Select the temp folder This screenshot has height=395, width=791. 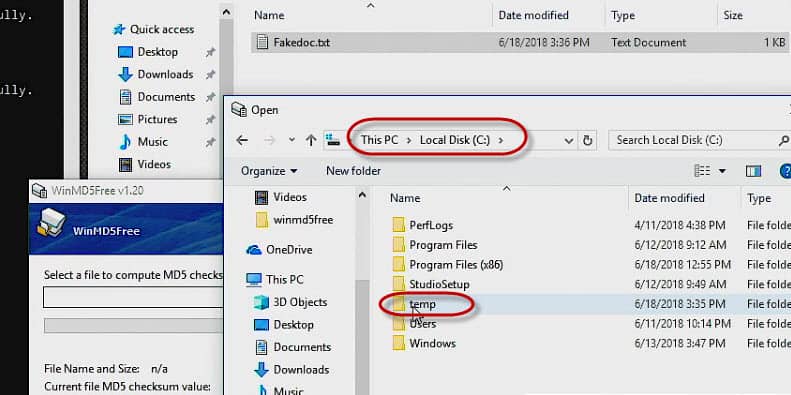pos(422,304)
